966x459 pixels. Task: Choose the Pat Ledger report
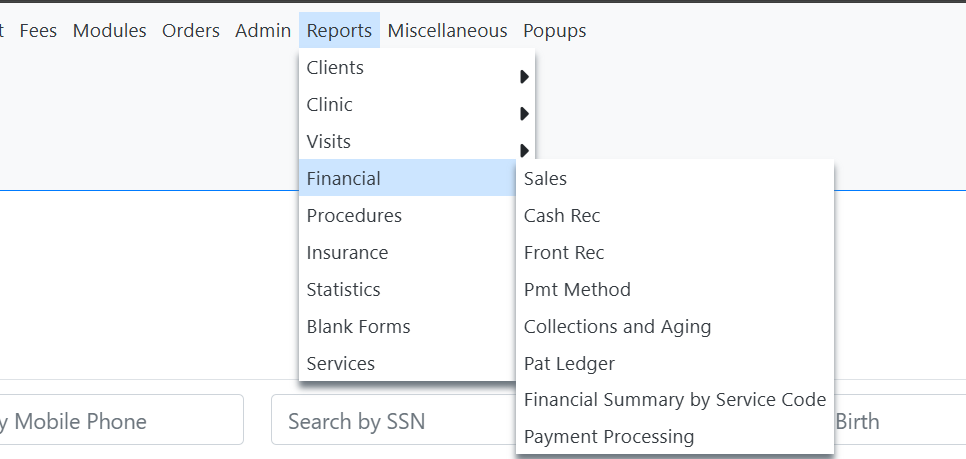569,364
